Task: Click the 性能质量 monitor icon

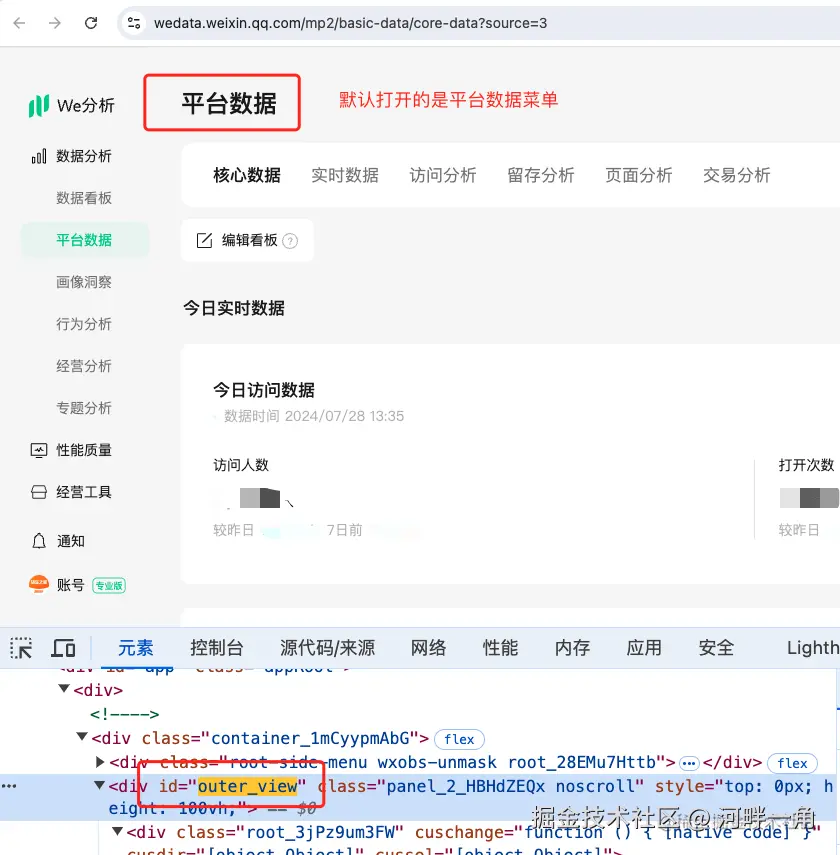Action: coord(39,450)
